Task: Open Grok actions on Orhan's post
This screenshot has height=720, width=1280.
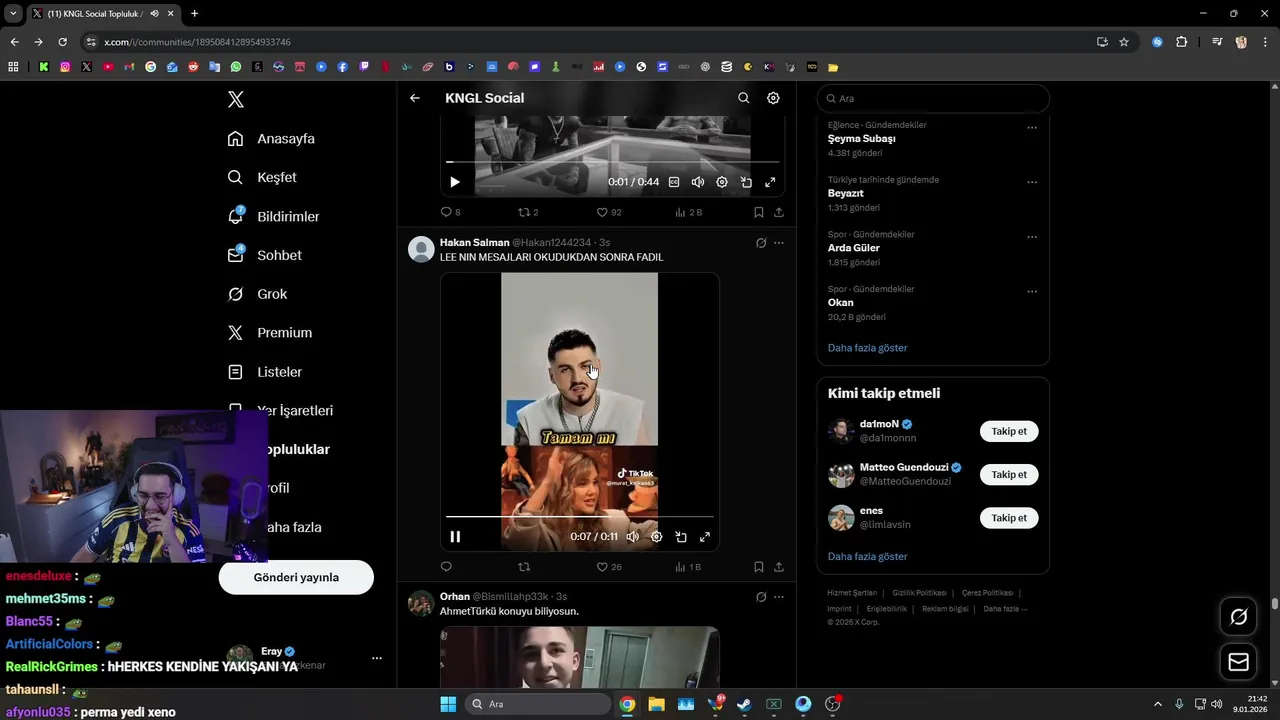Action: click(x=761, y=597)
